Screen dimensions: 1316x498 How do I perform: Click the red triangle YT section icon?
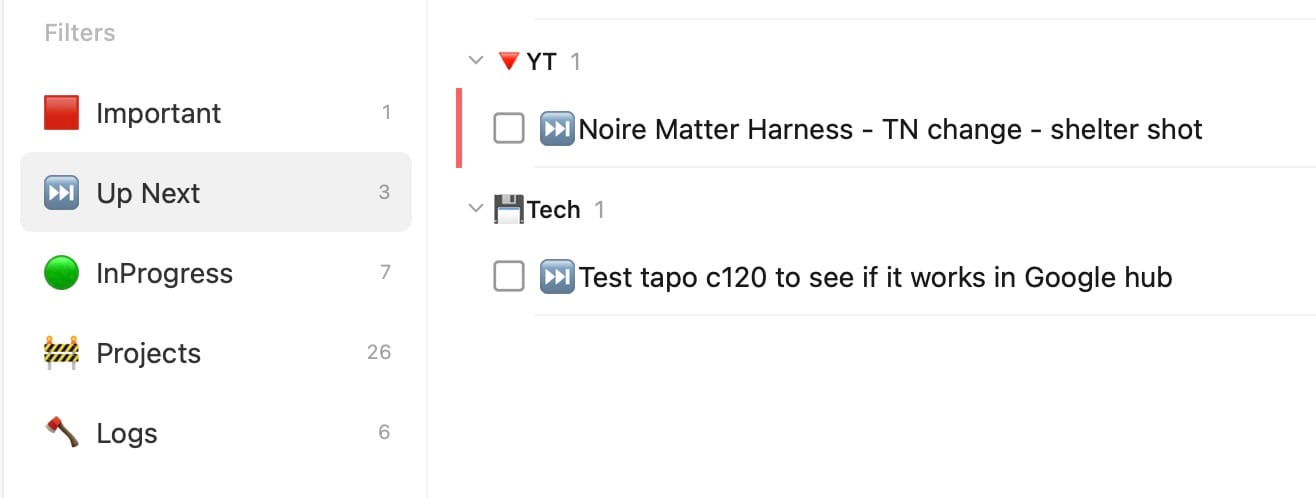tap(508, 62)
